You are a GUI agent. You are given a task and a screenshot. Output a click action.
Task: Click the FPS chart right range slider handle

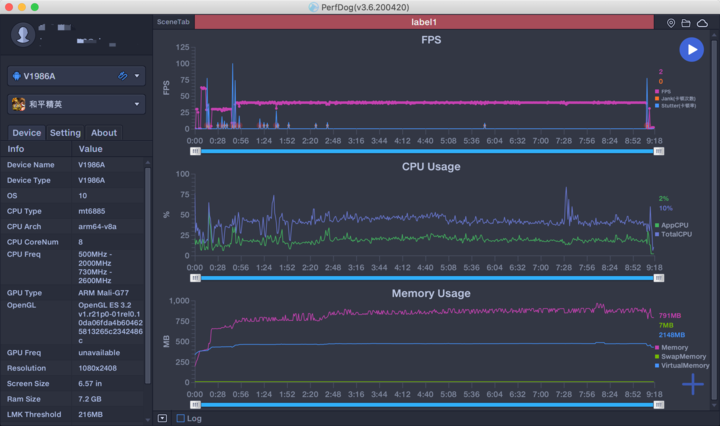click(x=660, y=151)
